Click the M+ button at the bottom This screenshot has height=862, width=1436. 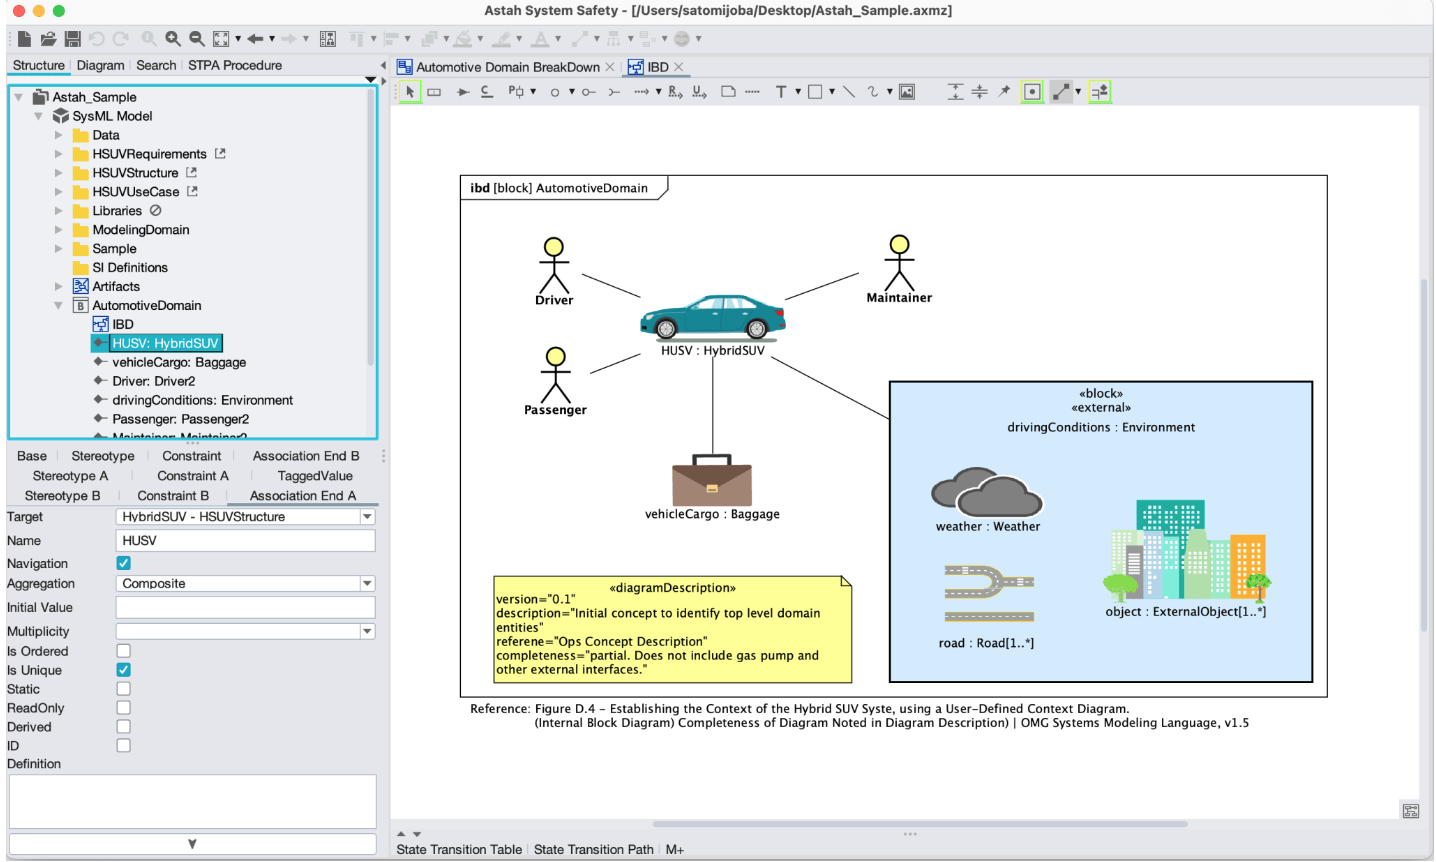point(675,849)
